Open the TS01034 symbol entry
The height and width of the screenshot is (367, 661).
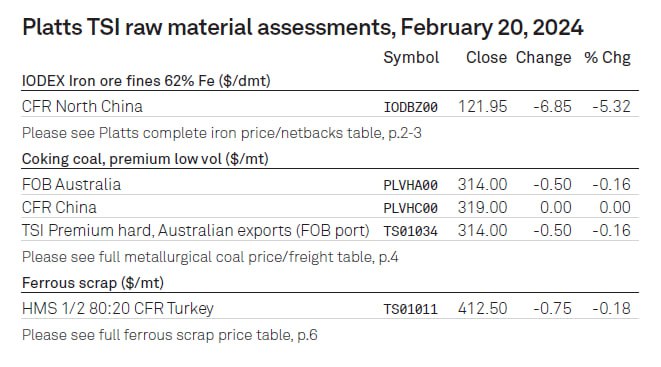410,231
